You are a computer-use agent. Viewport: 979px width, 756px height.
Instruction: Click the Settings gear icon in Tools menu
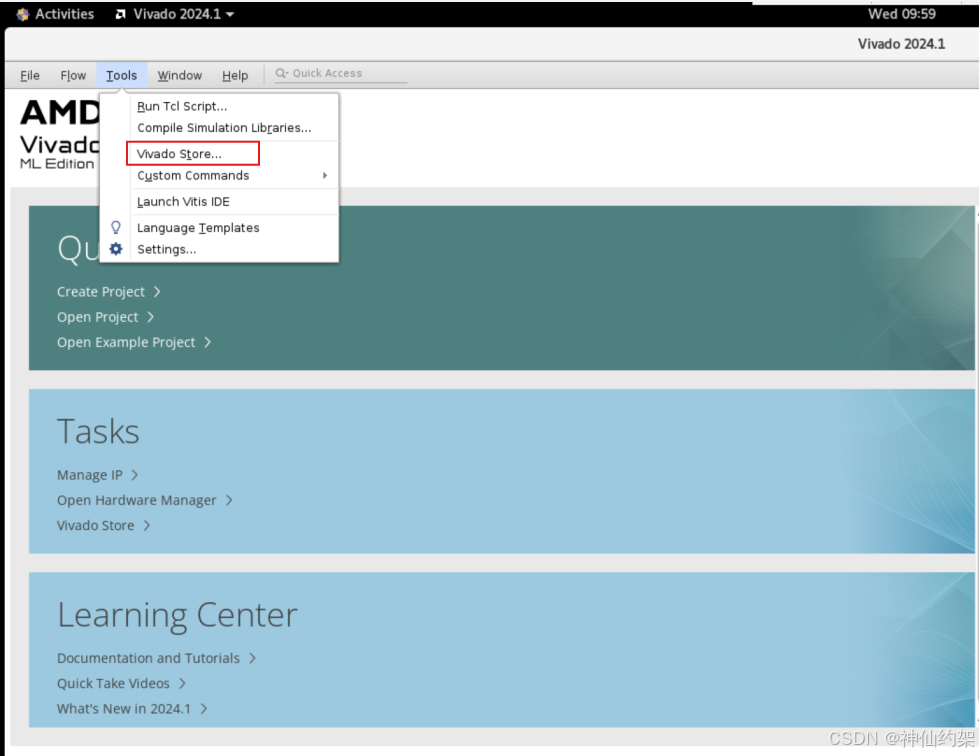[x=115, y=249]
